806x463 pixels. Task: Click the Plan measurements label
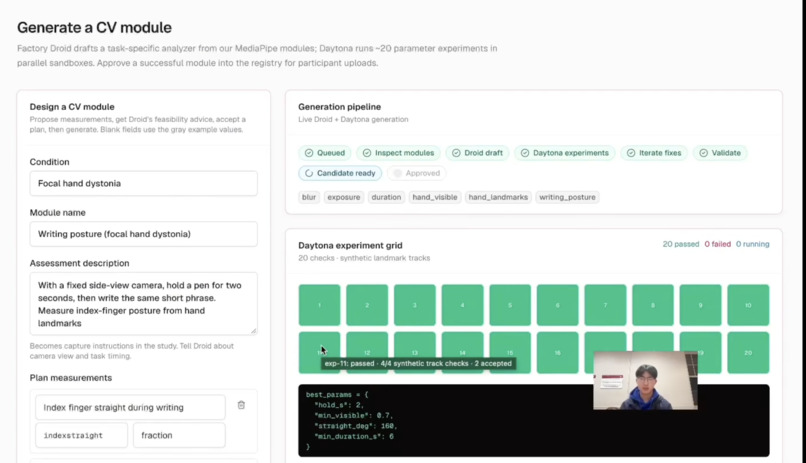(x=71, y=378)
